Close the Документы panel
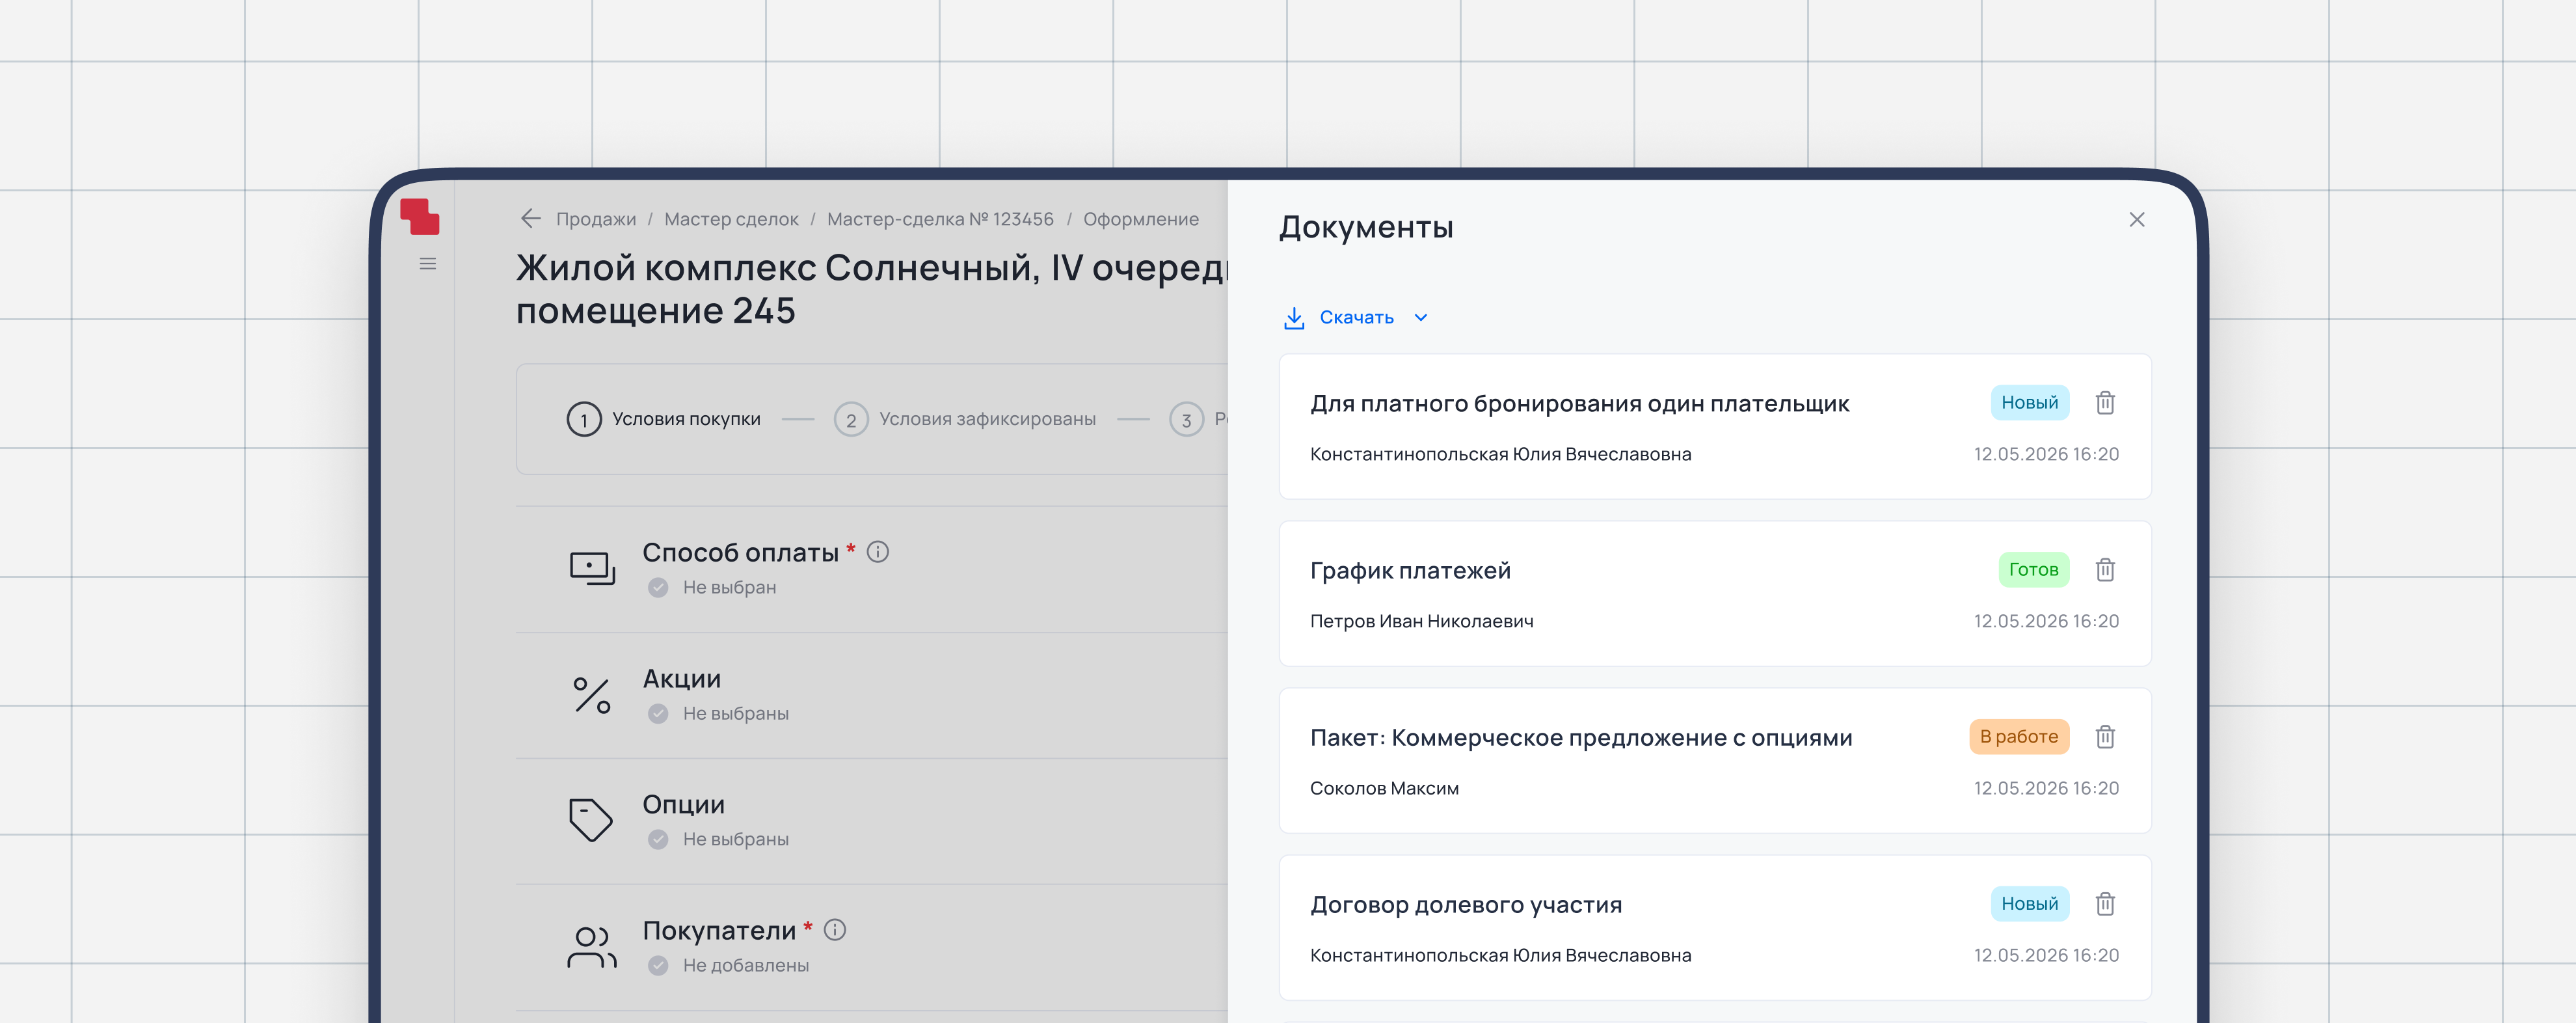The width and height of the screenshot is (2576, 1023). (2137, 219)
